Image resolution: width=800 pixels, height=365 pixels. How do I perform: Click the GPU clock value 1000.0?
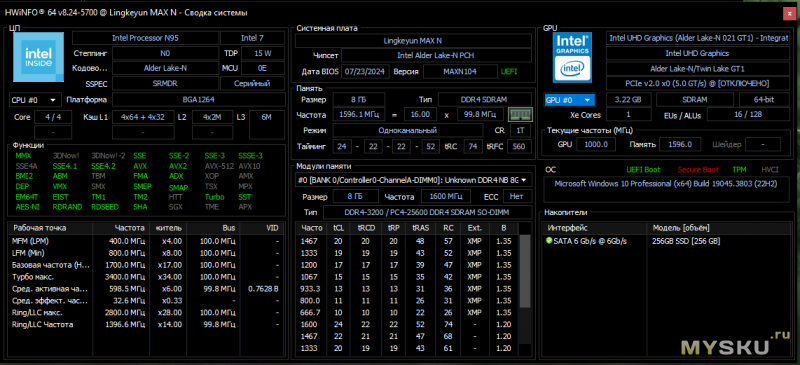pos(596,144)
